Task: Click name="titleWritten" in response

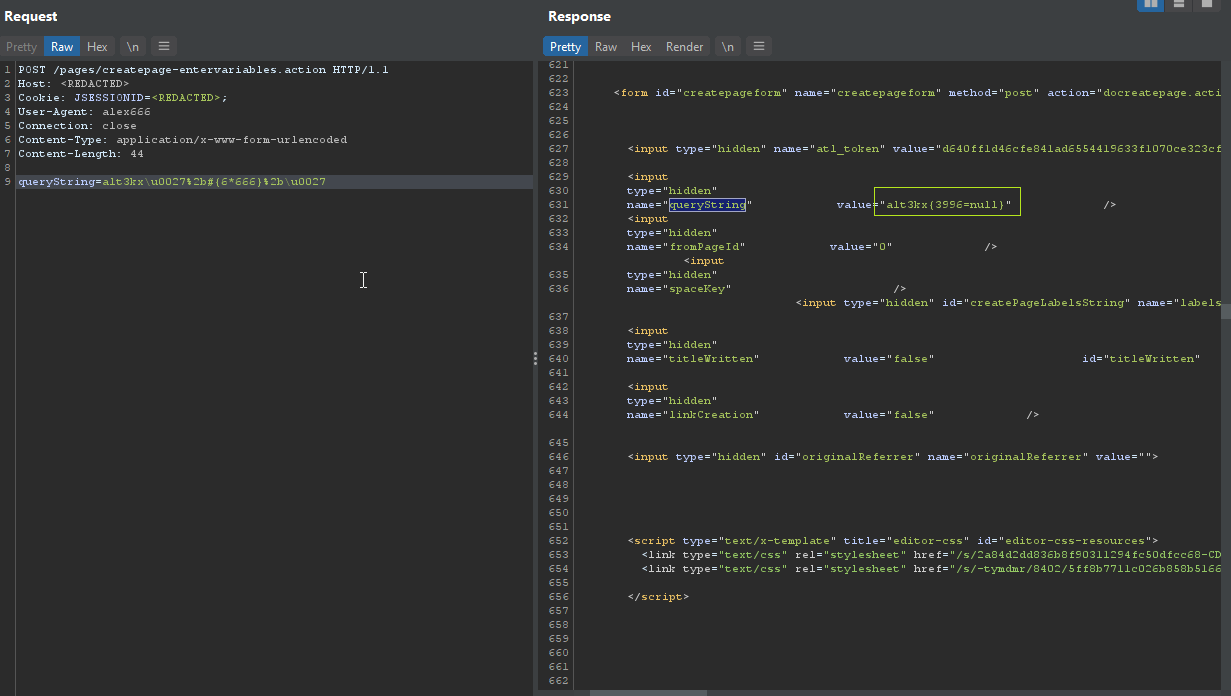Action: (693, 359)
